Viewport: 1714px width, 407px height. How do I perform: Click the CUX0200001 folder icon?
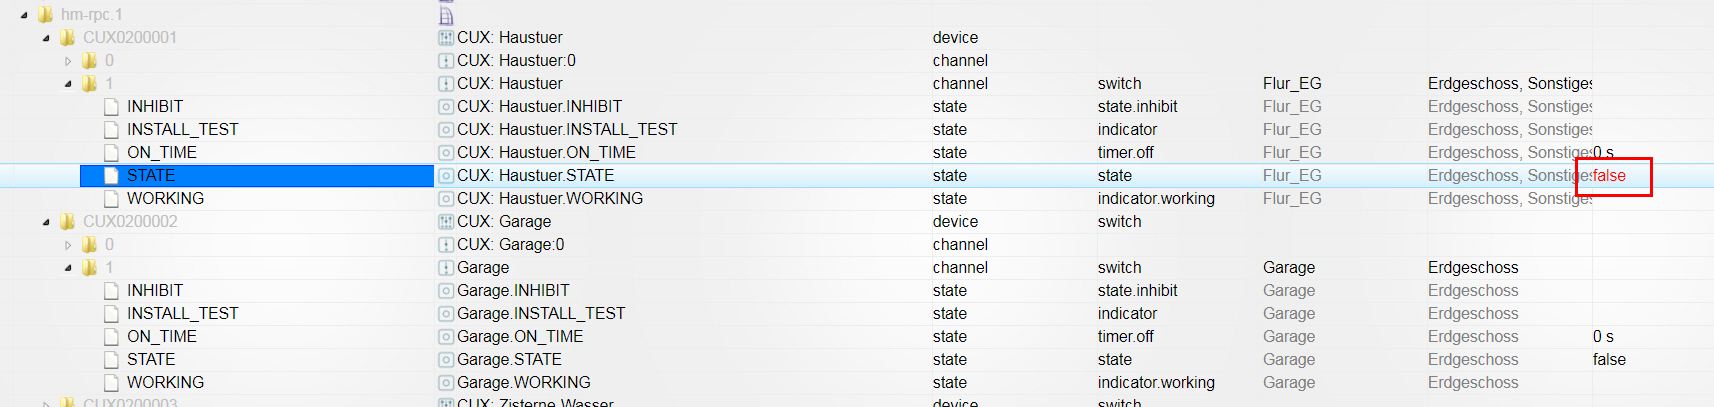pyautogui.click(x=67, y=37)
